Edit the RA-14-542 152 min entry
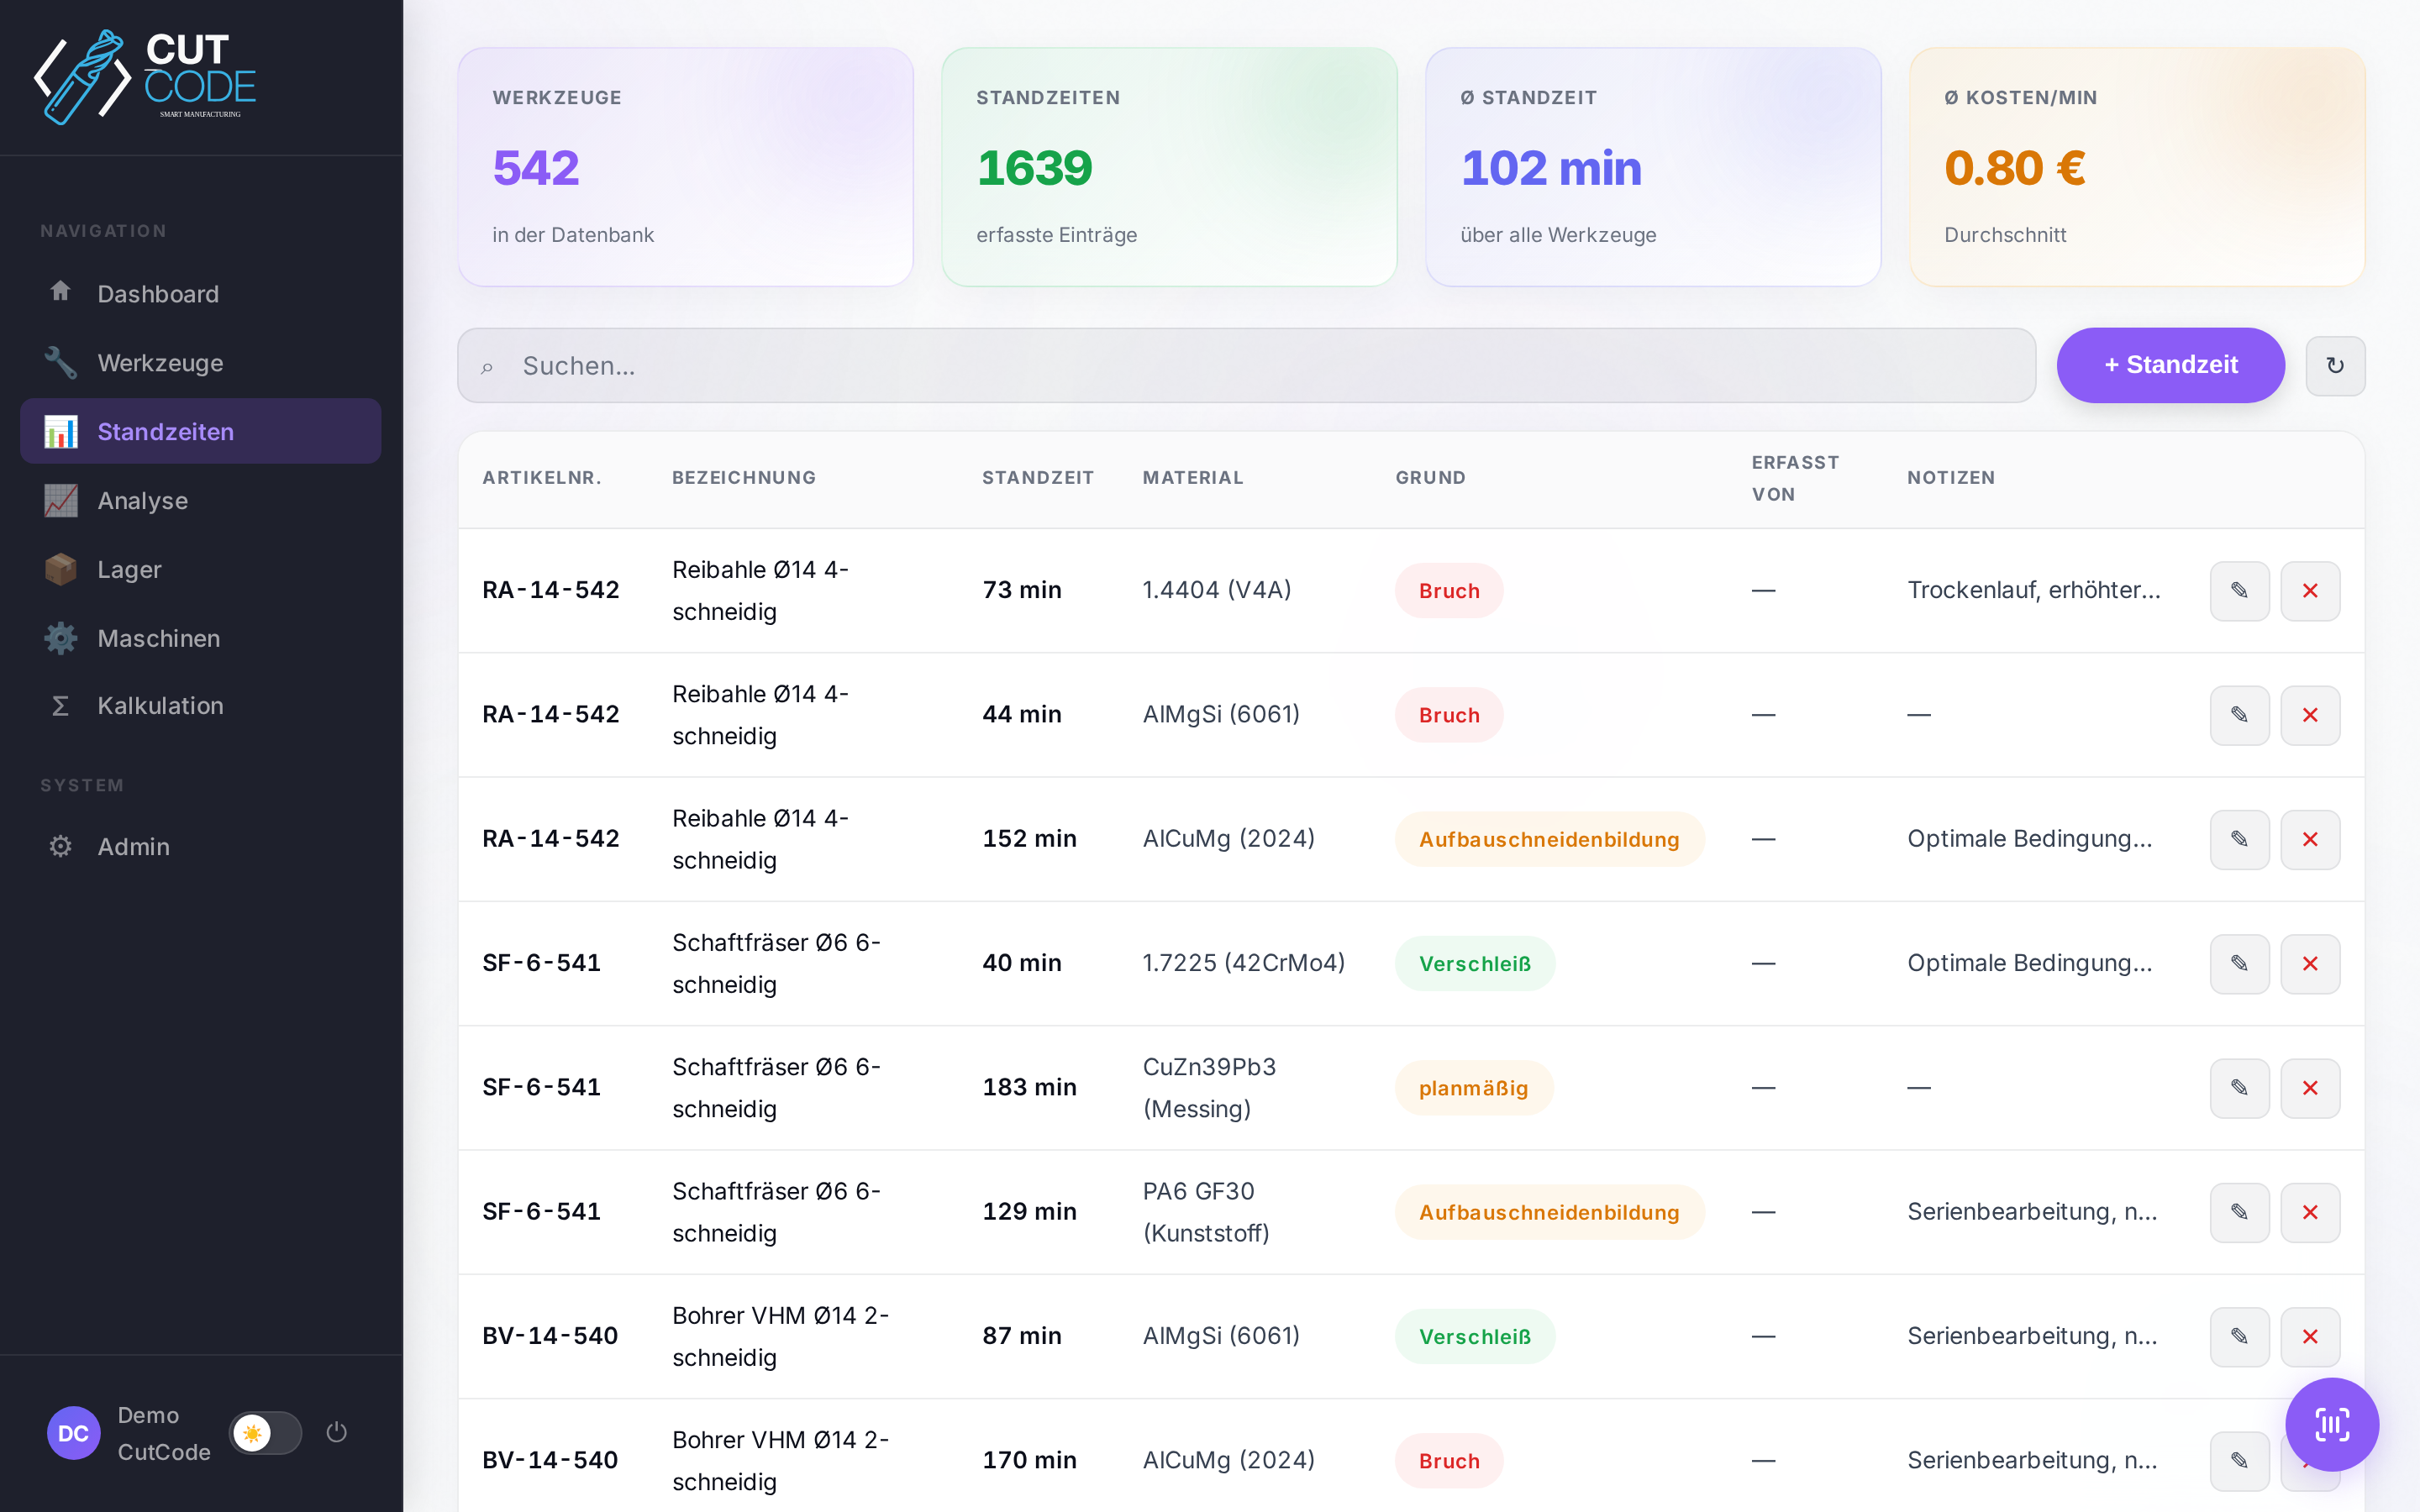The image size is (2420, 1512). click(x=2239, y=838)
